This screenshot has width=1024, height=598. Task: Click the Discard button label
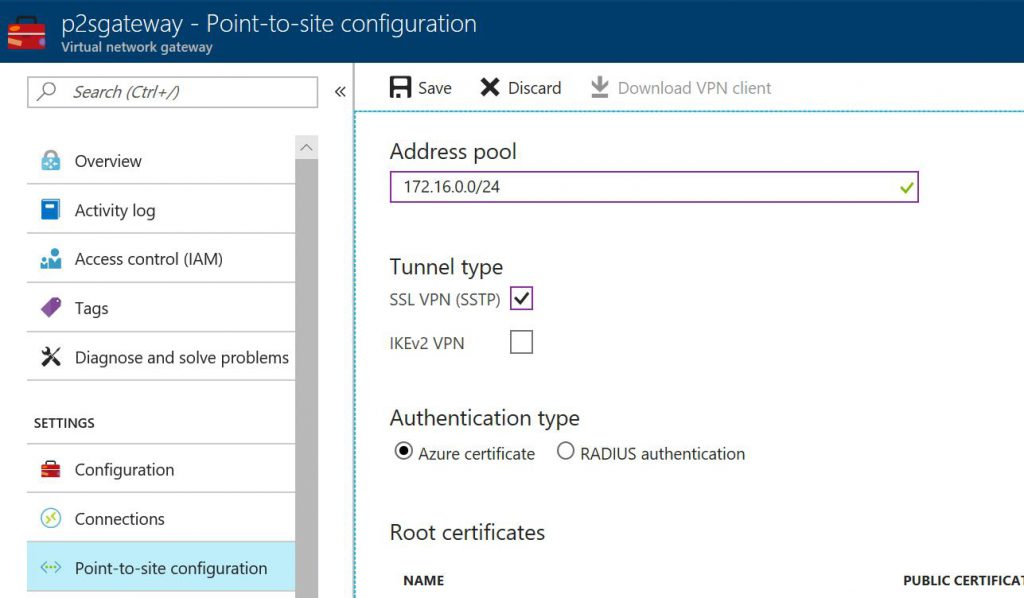pyautogui.click(x=534, y=88)
